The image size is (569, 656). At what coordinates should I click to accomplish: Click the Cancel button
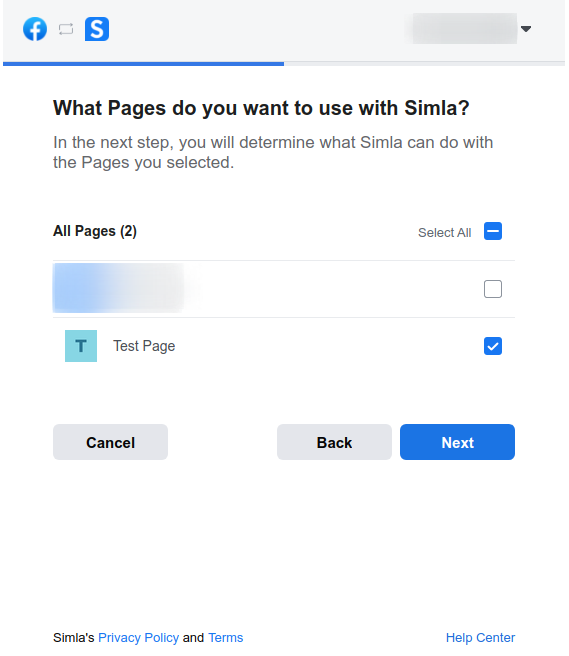(x=110, y=442)
